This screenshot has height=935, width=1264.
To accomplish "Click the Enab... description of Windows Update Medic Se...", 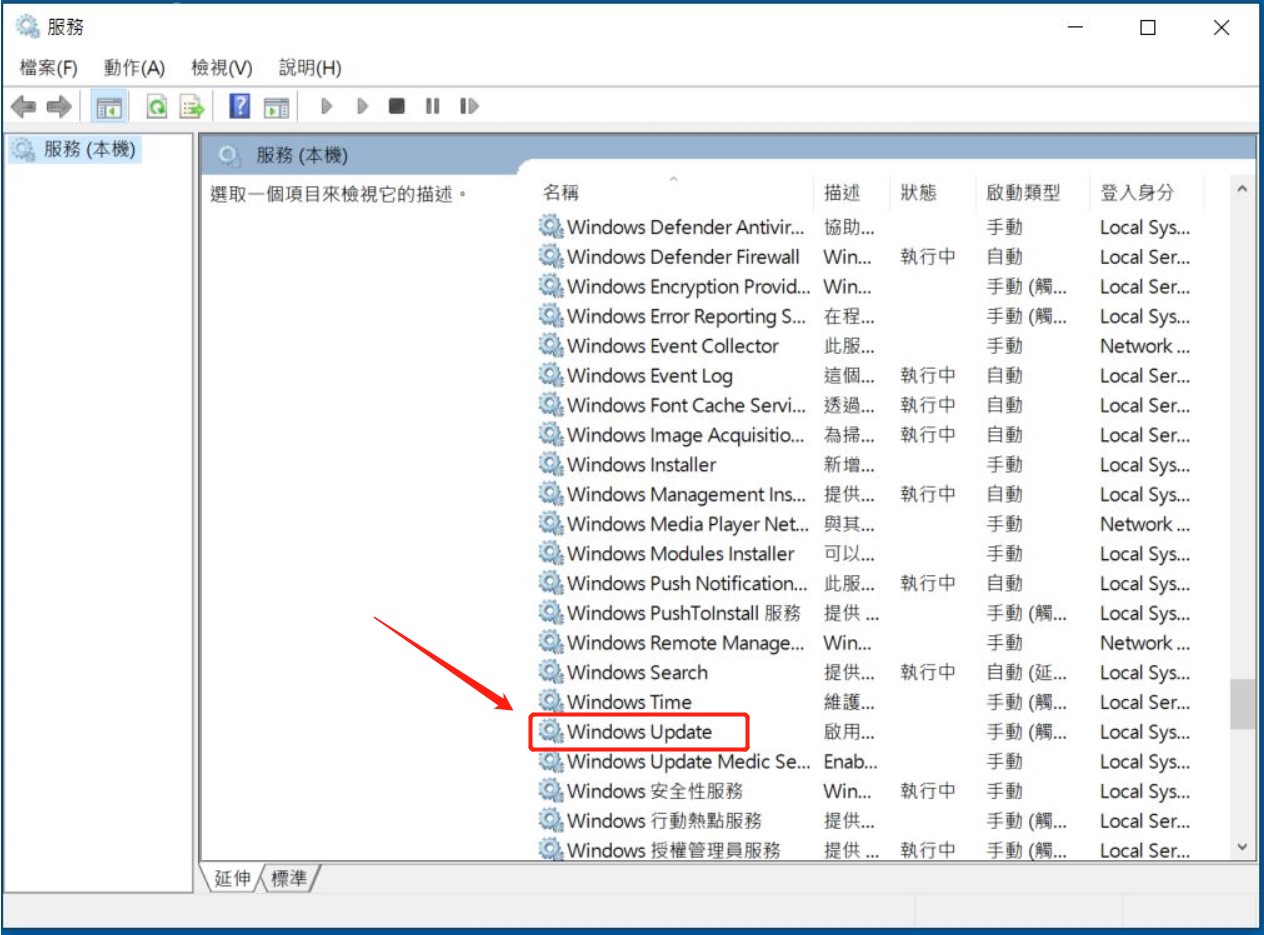I will (851, 761).
